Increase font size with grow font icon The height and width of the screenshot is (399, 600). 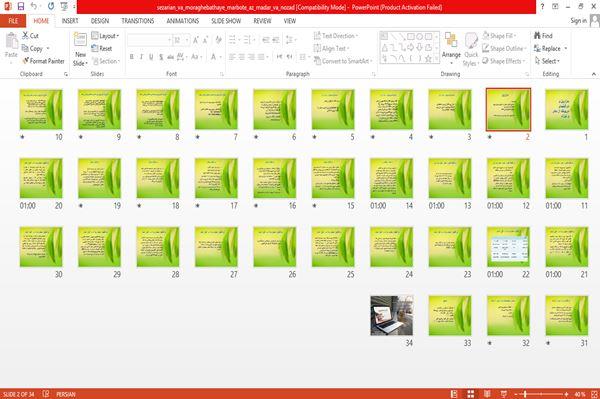[x=196, y=40]
